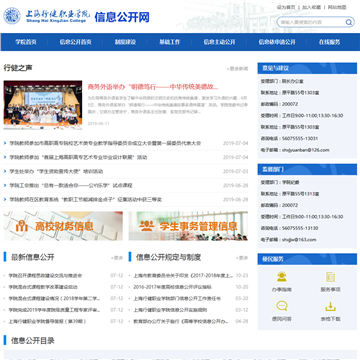The image size is (360, 360).
Task: Go to 学院首页 in navigation bar
Action: click(x=26, y=42)
